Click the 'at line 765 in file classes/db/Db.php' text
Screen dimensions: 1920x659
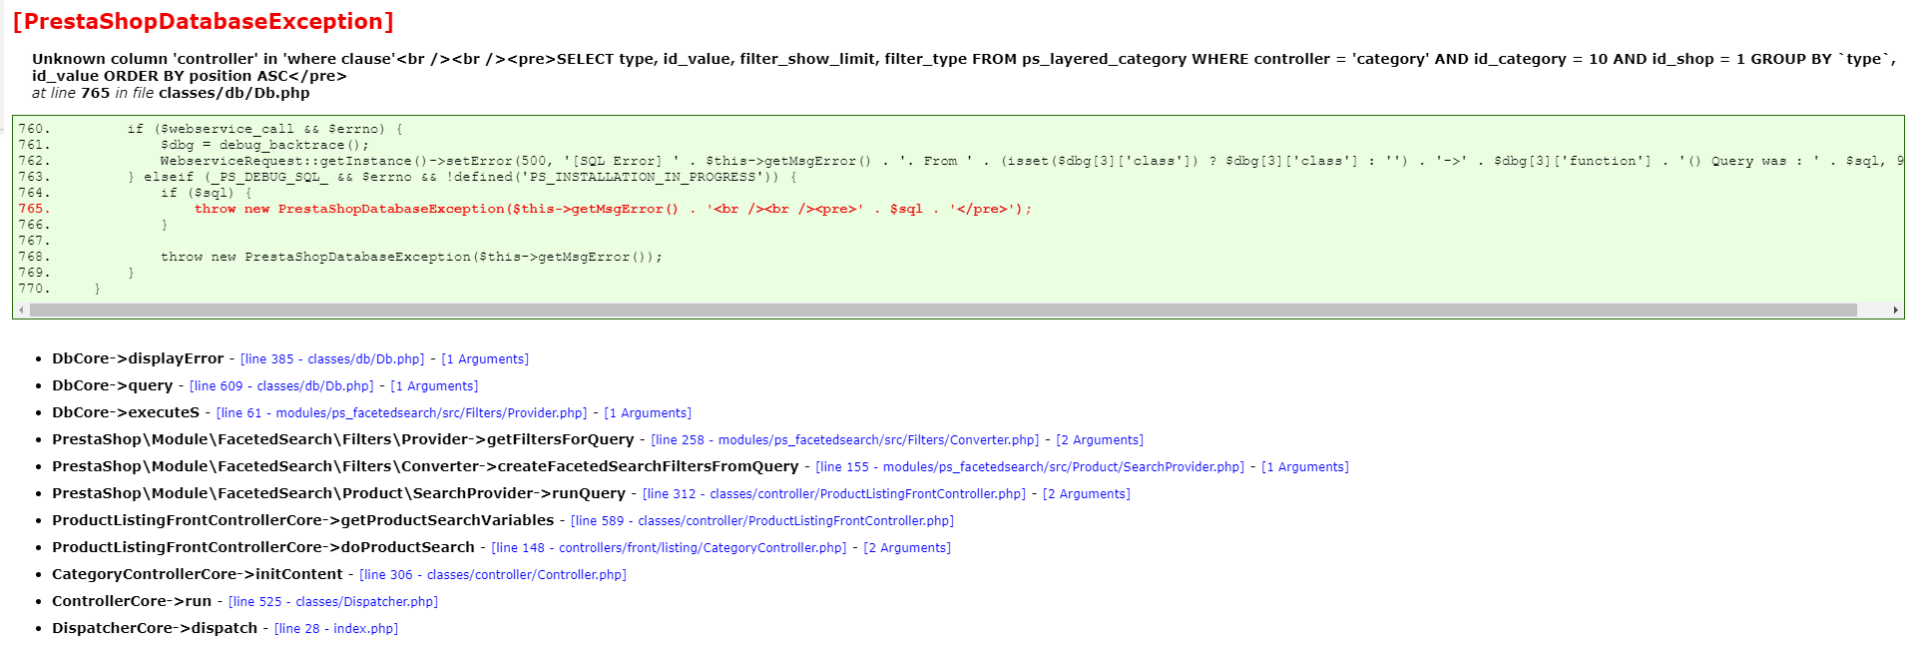(171, 93)
